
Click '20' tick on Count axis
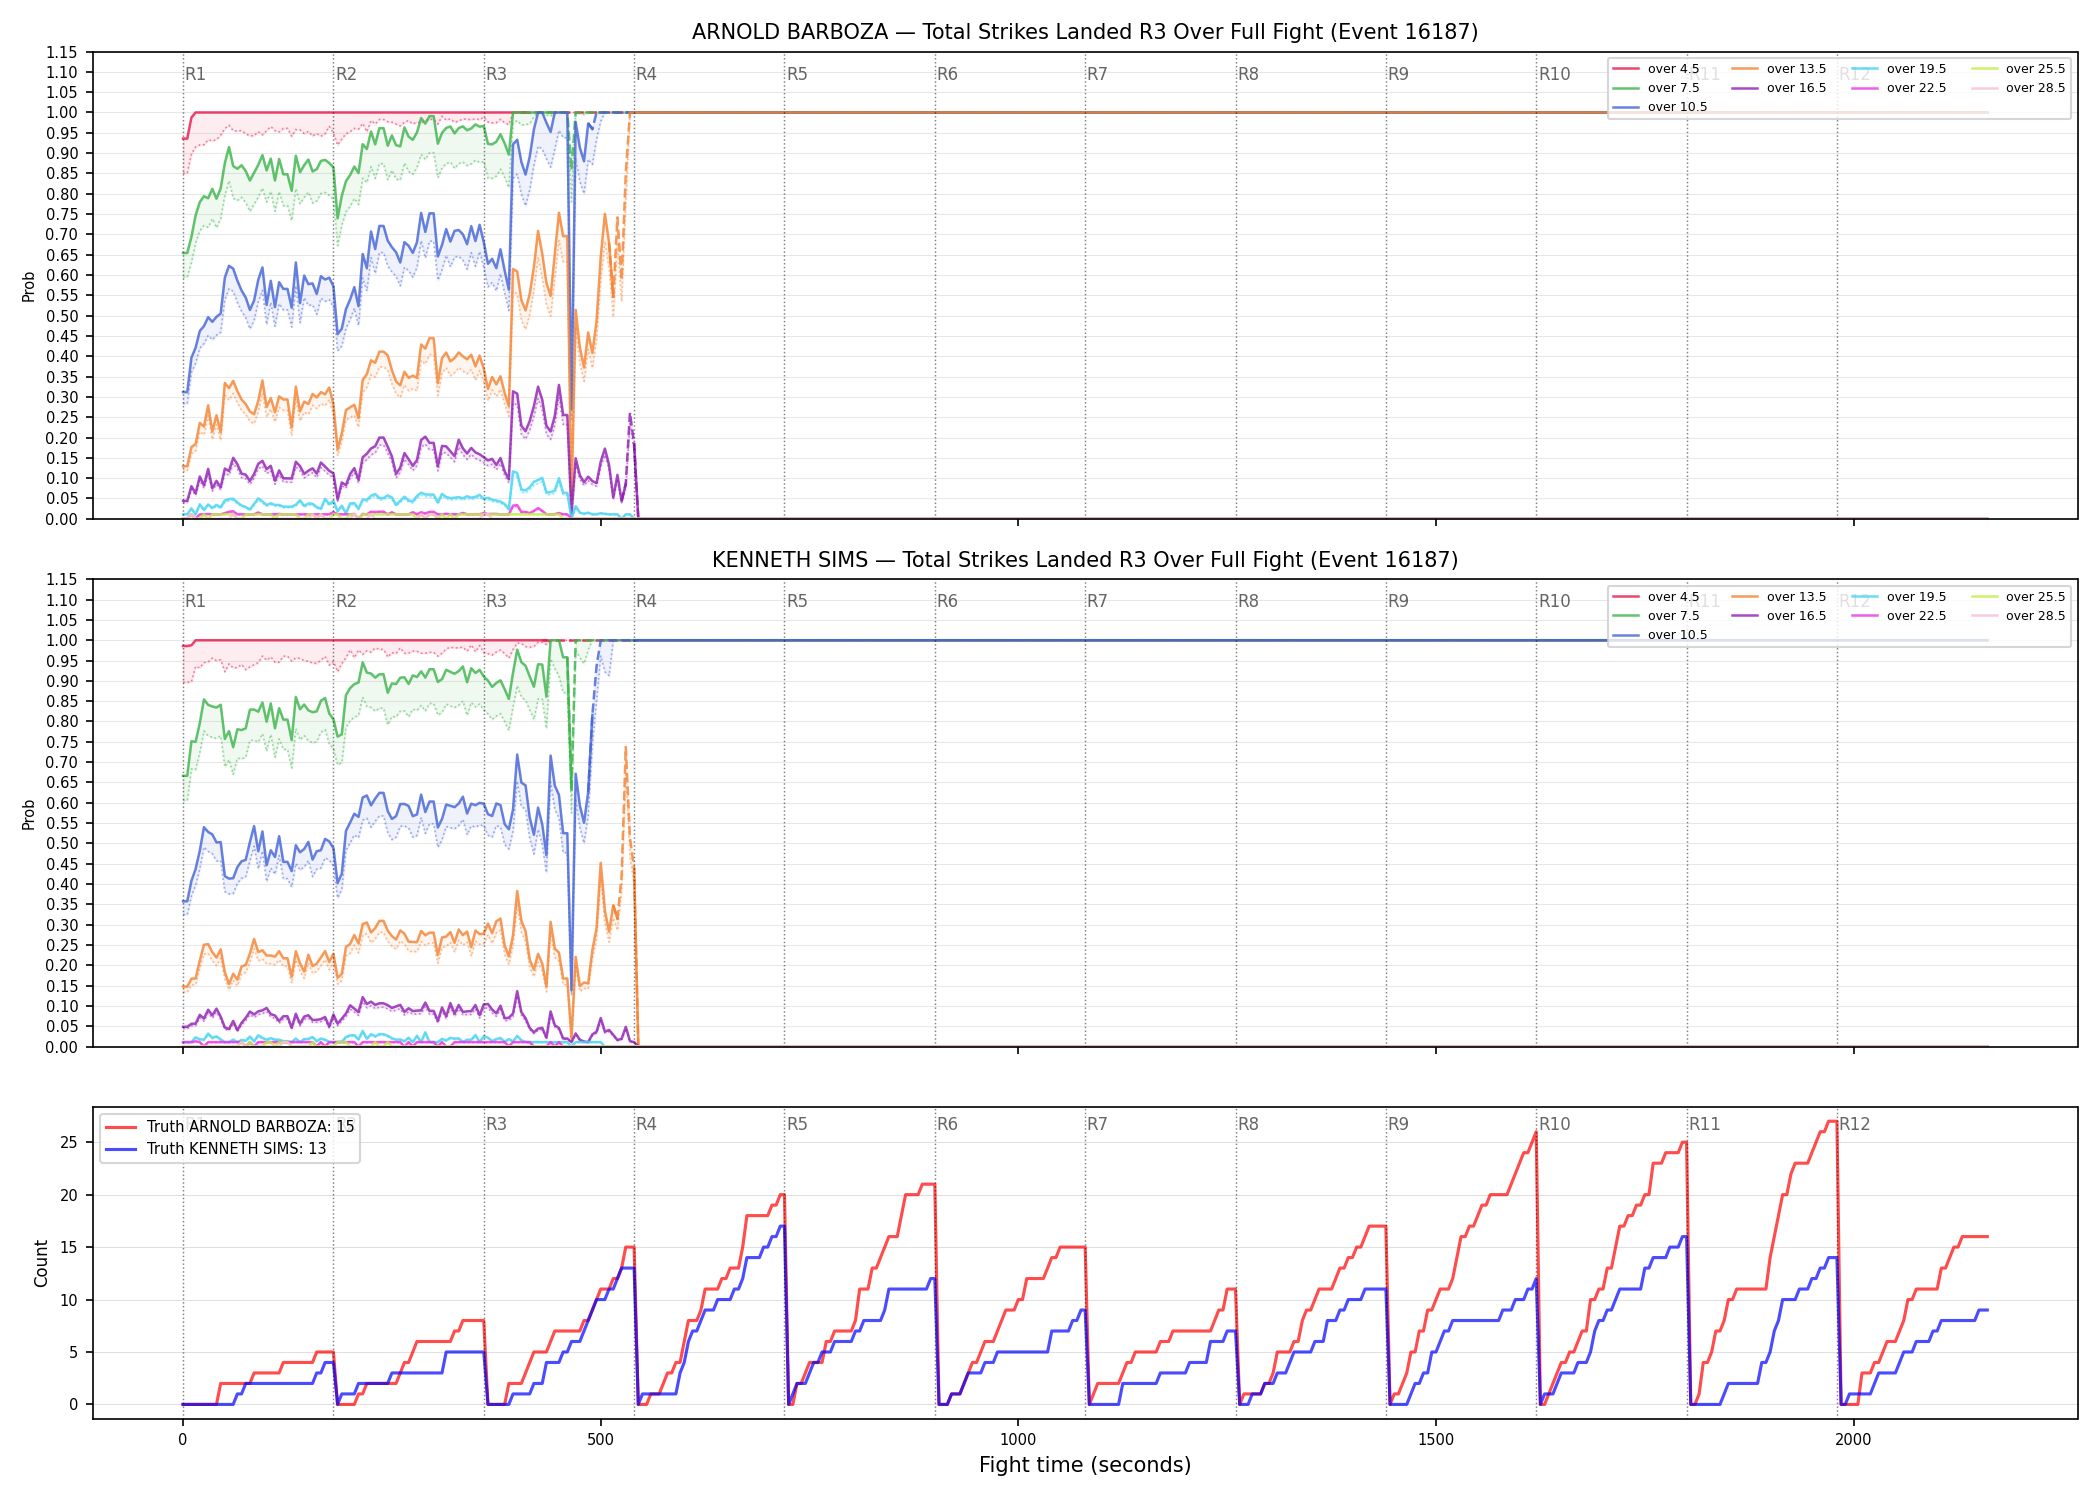click(x=70, y=1195)
